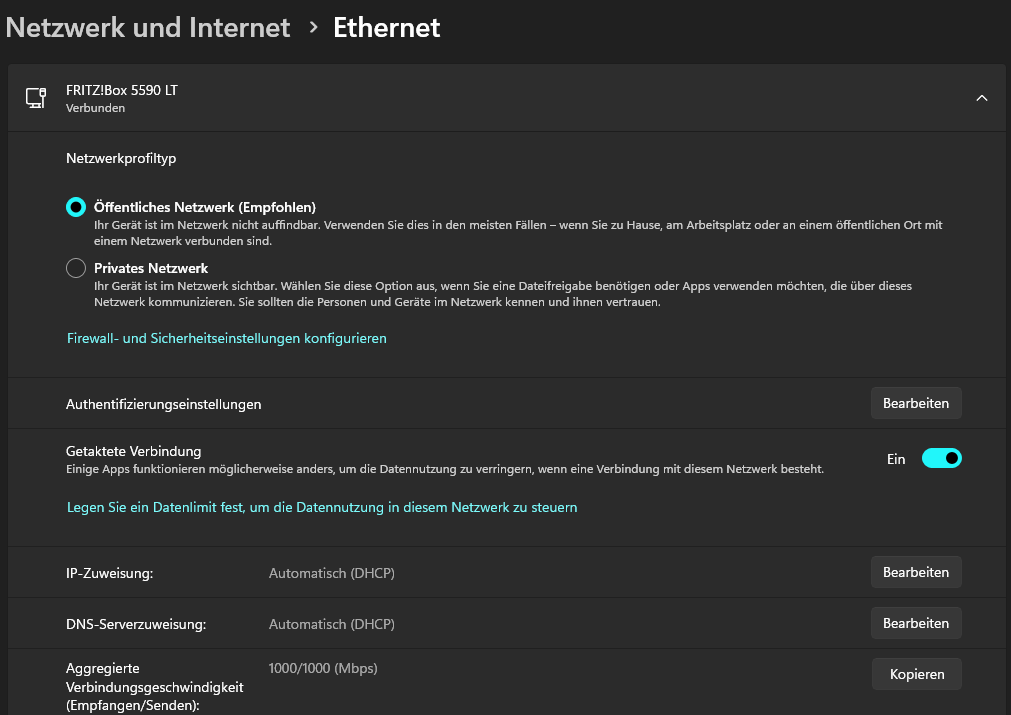Click Automatisch (DHCP) value for IP-Zuweisung
The image size is (1011, 715).
pyautogui.click(x=332, y=573)
